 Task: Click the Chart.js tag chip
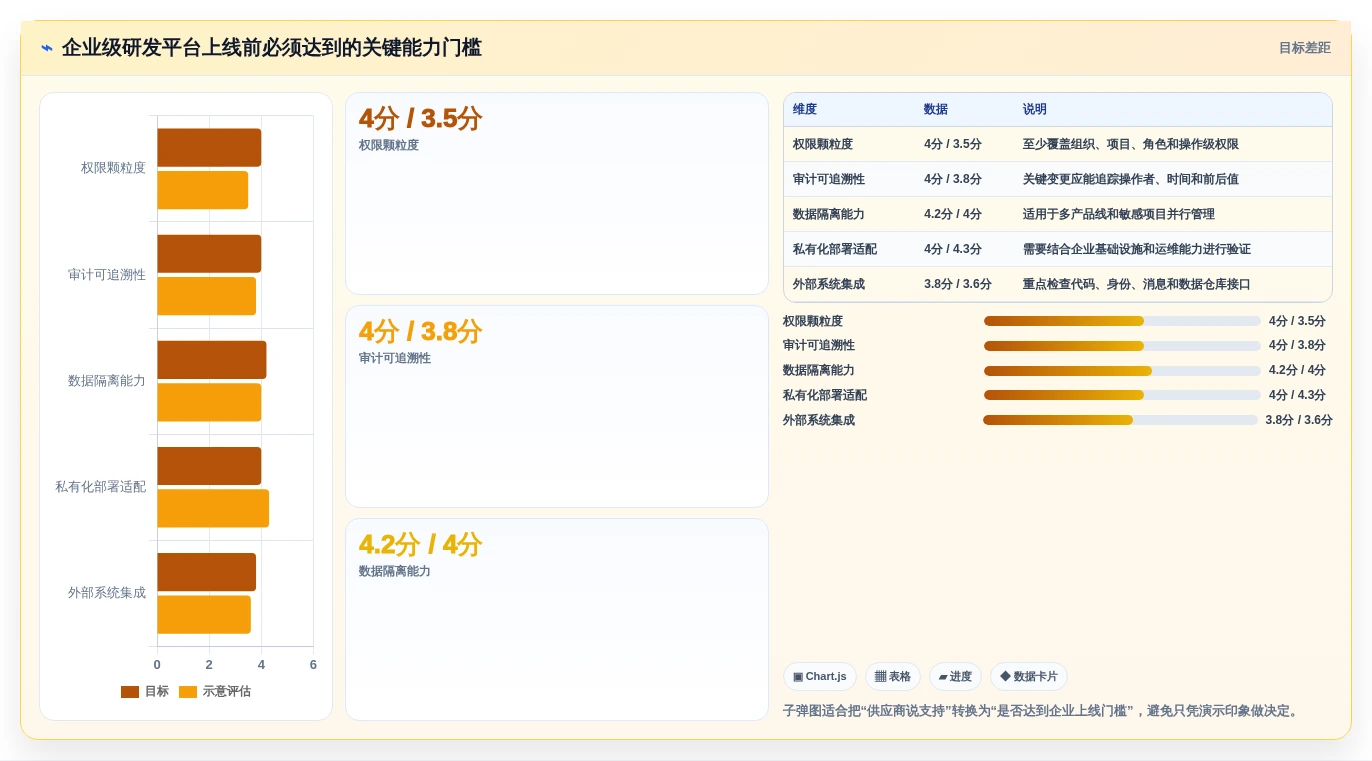820,677
